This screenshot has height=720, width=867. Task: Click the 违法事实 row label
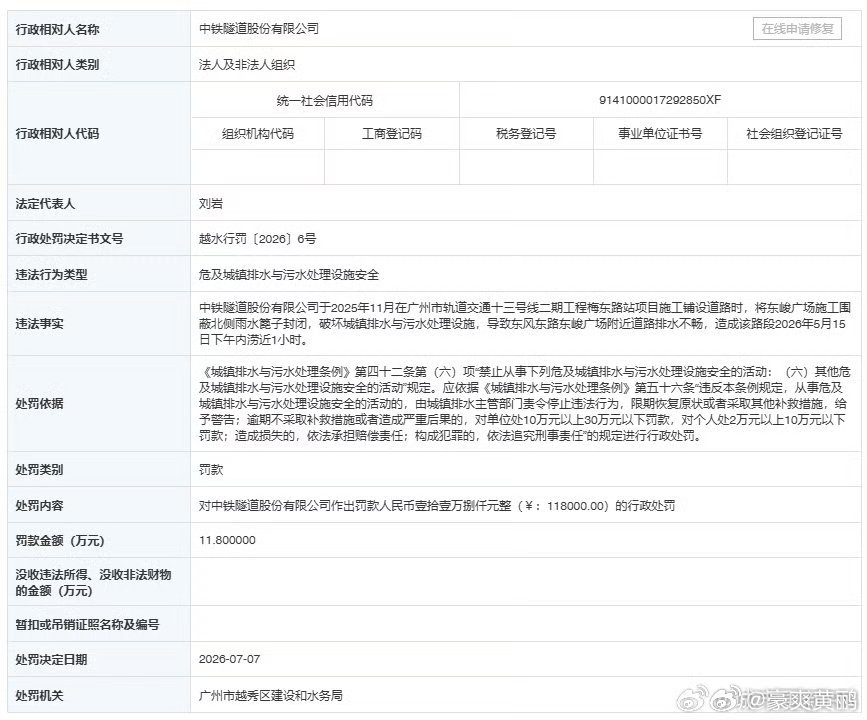click(x=39, y=324)
